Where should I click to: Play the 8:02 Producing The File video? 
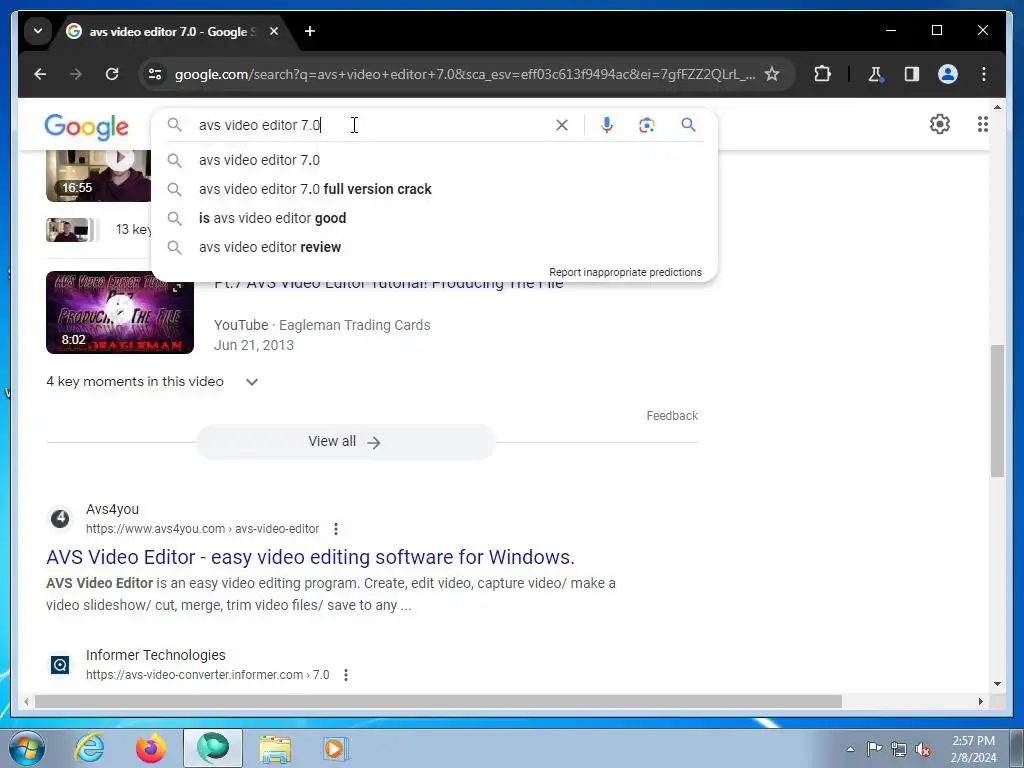120,313
